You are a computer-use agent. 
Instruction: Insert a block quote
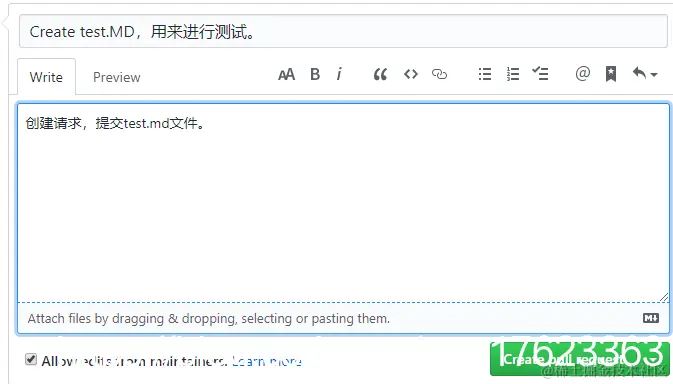click(x=380, y=75)
